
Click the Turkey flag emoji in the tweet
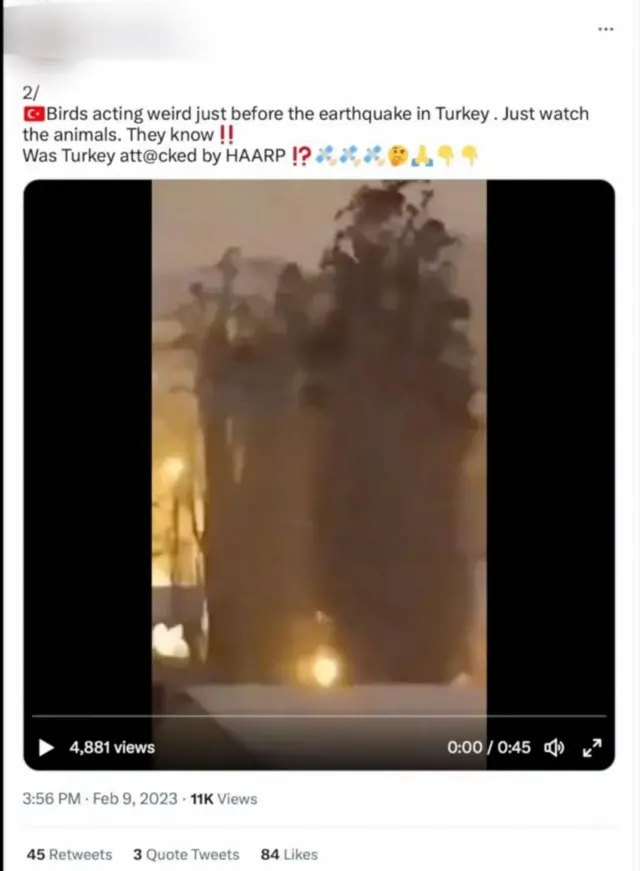pyautogui.click(x=33, y=114)
